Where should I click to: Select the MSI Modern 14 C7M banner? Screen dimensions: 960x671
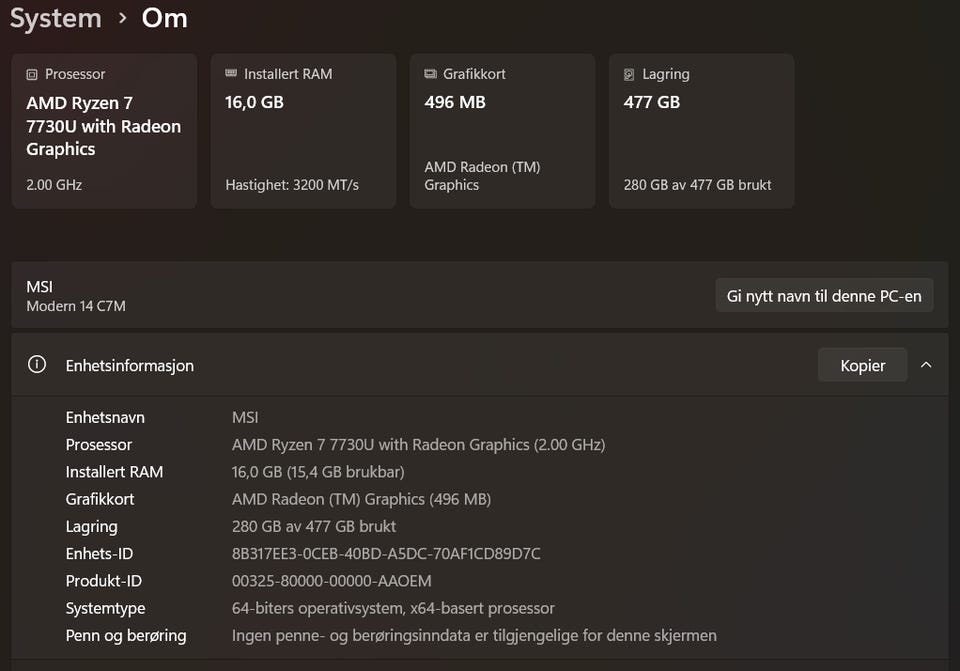(x=480, y=296)
